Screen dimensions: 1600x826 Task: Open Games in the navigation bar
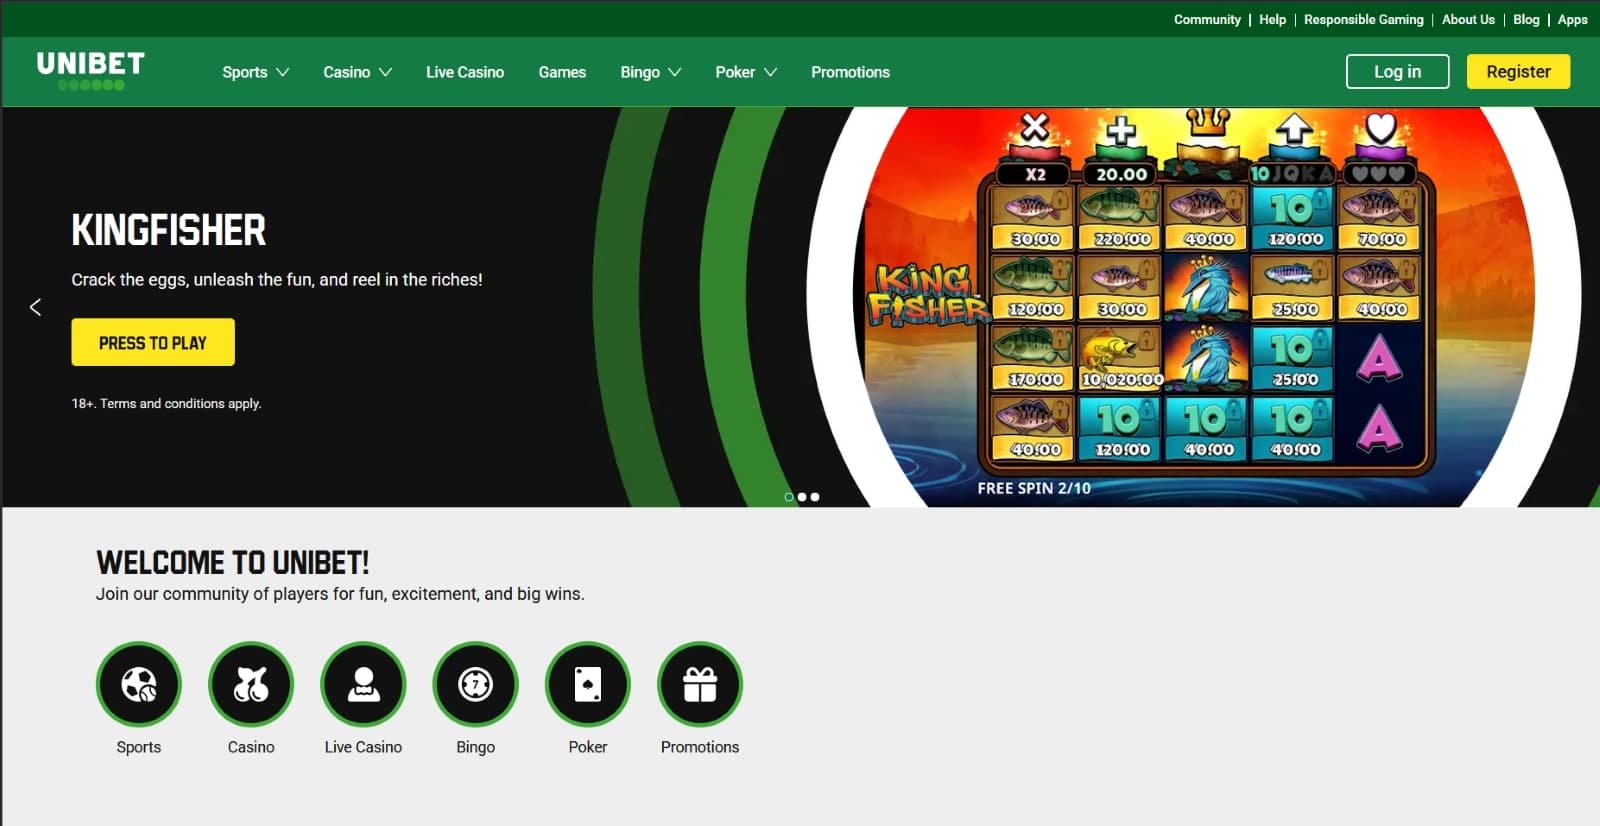562,72
